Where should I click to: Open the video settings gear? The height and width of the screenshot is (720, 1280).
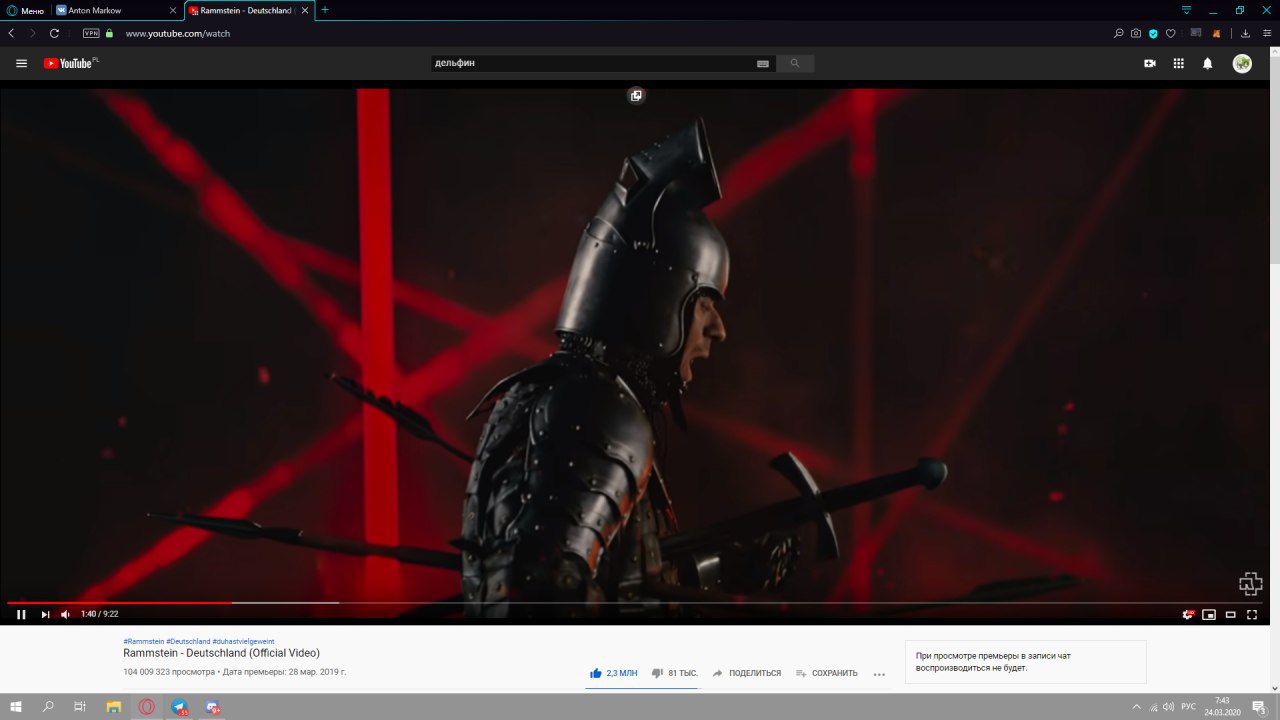1188,614
